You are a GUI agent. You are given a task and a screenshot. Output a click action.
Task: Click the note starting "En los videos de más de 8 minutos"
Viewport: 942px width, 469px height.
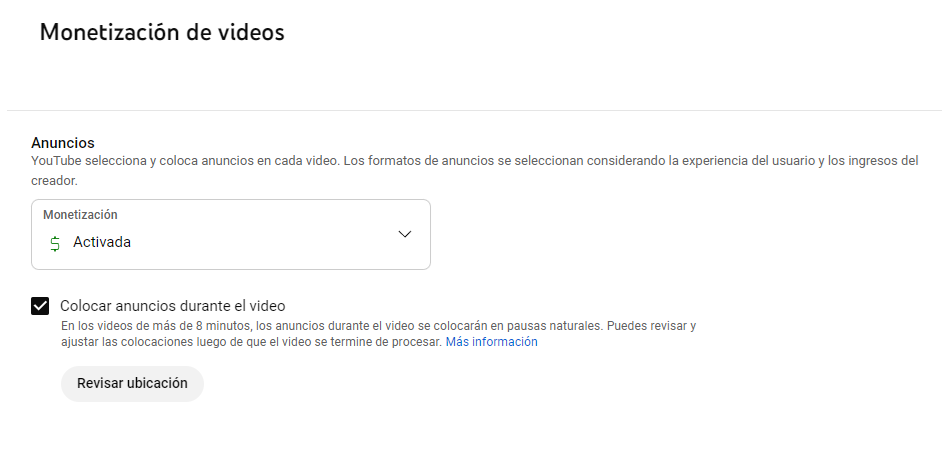click(378, 334)
